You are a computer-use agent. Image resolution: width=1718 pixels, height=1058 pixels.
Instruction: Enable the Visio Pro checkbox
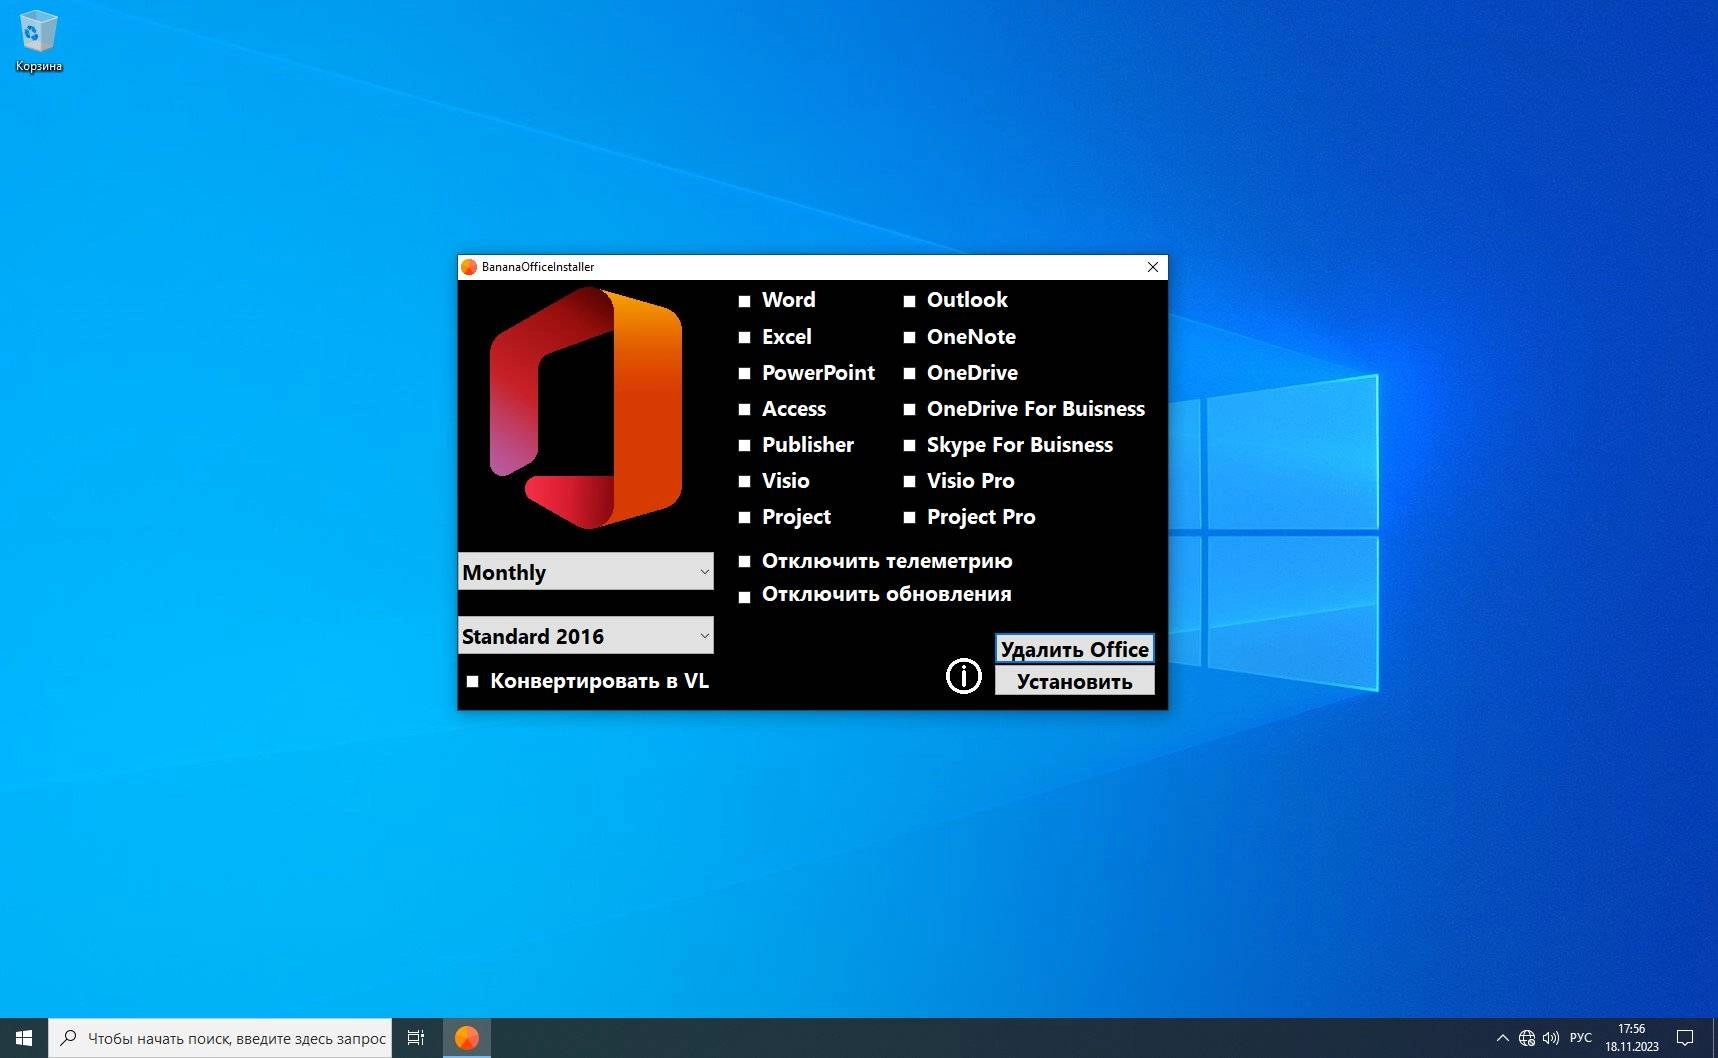[x=909, y=482]
